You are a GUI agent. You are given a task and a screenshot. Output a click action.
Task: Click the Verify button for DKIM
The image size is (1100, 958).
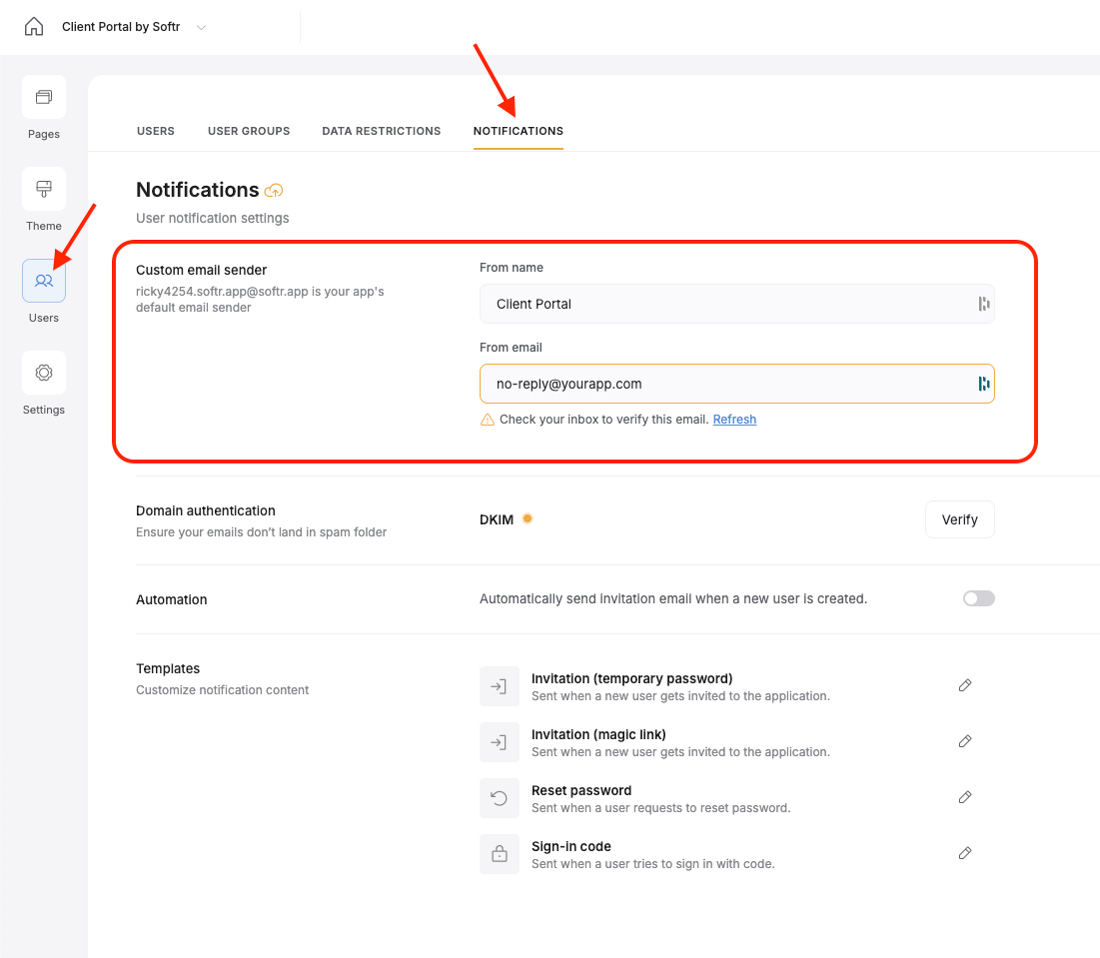coord(960,520)
